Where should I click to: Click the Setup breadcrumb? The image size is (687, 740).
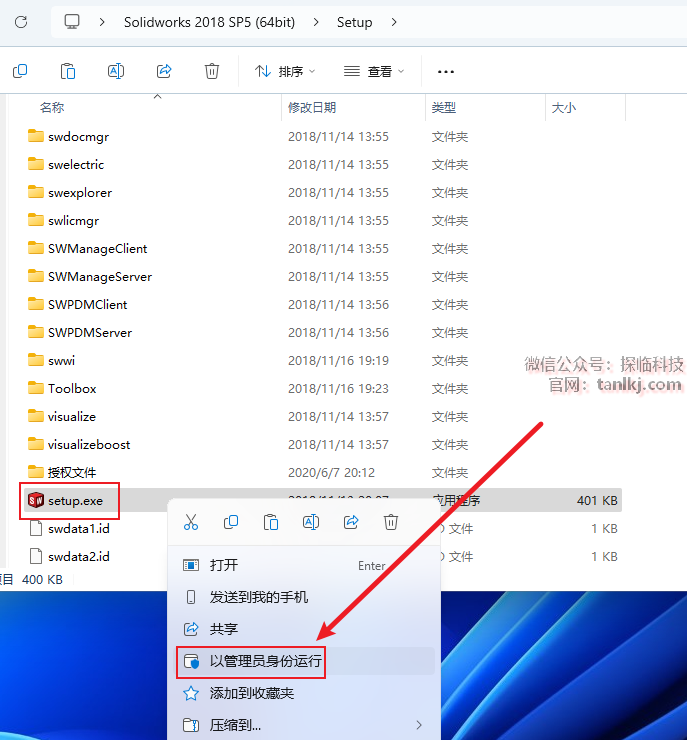coord(354,22)
